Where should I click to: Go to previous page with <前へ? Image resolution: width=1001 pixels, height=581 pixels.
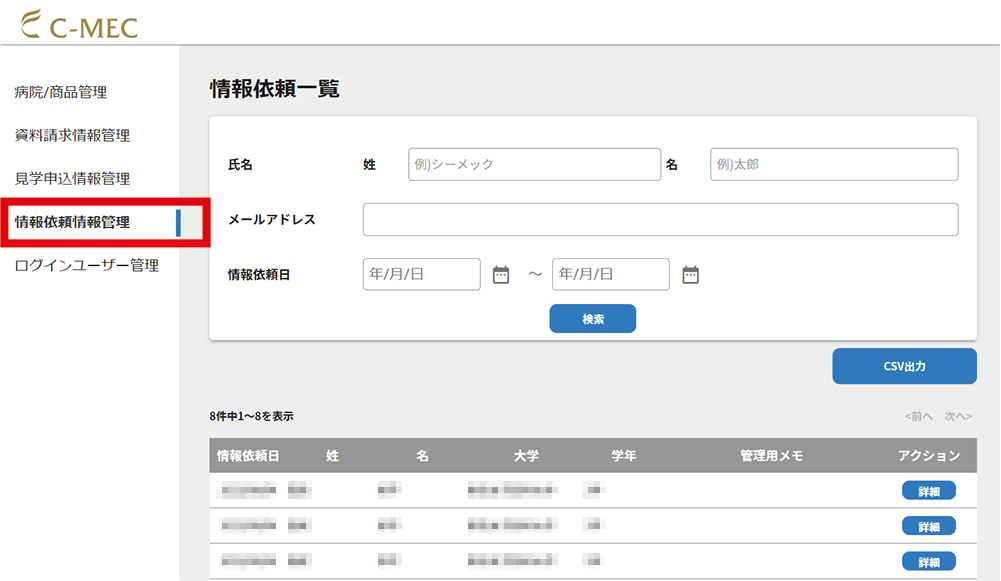(919, 416)
